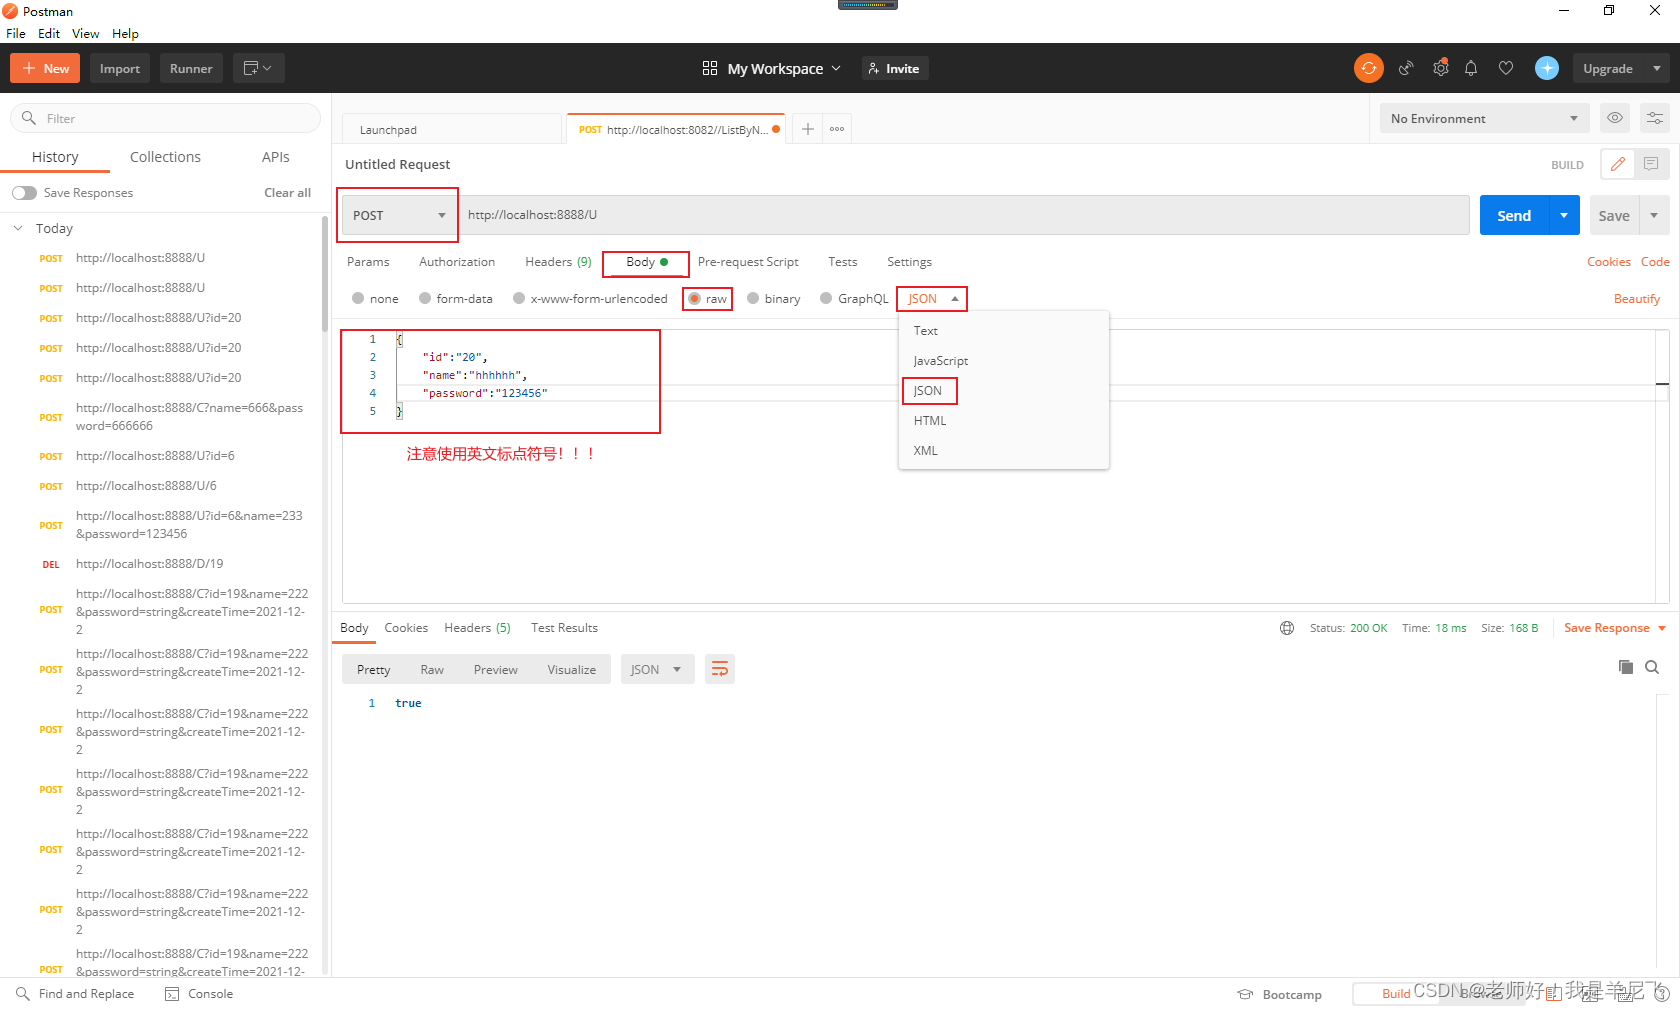Screen dimensions: 1680x1010
Task: Switch to APIs sidebar tab
Action: [x=276, y=157]
